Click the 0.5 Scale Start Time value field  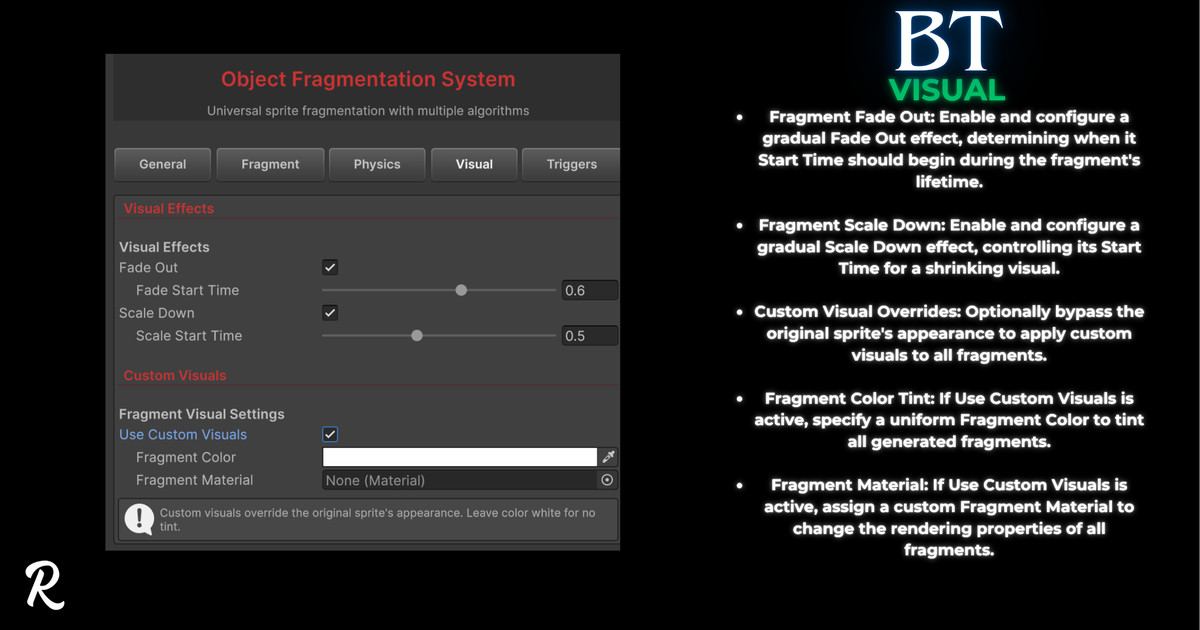[x=589, y=335]
